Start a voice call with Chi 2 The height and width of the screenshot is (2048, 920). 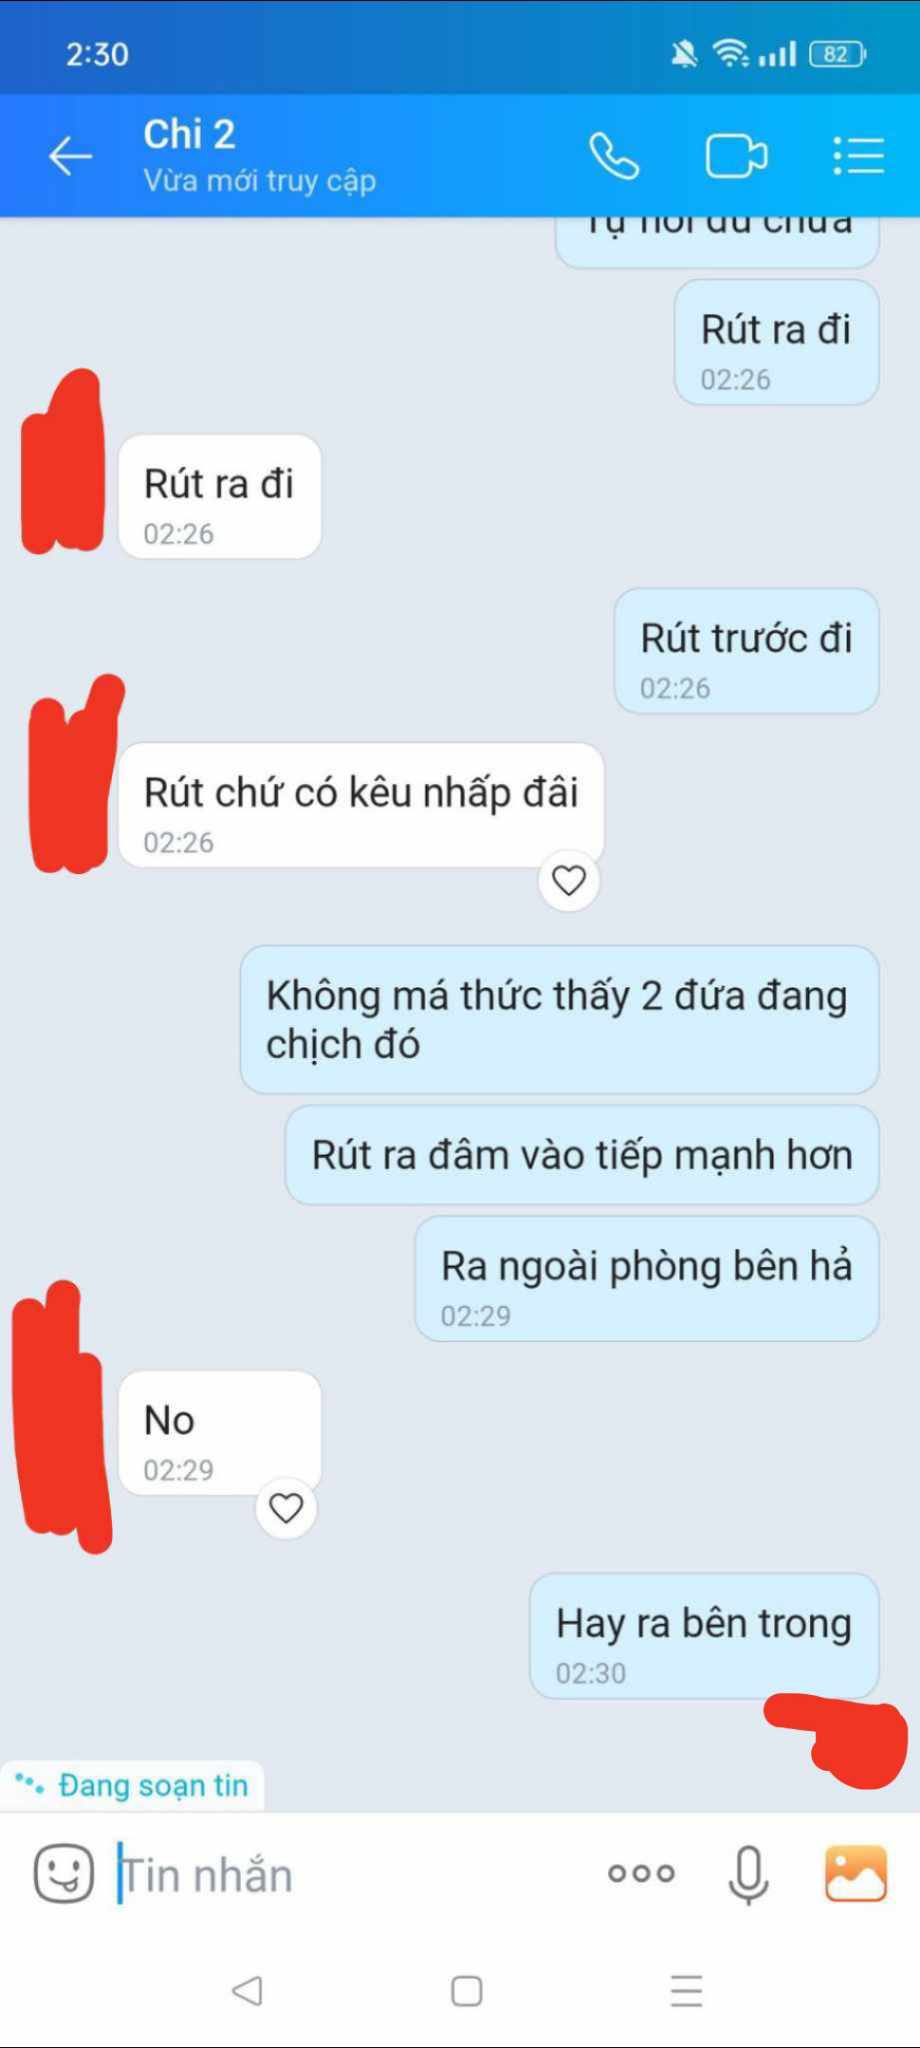(x=613, y=156)
